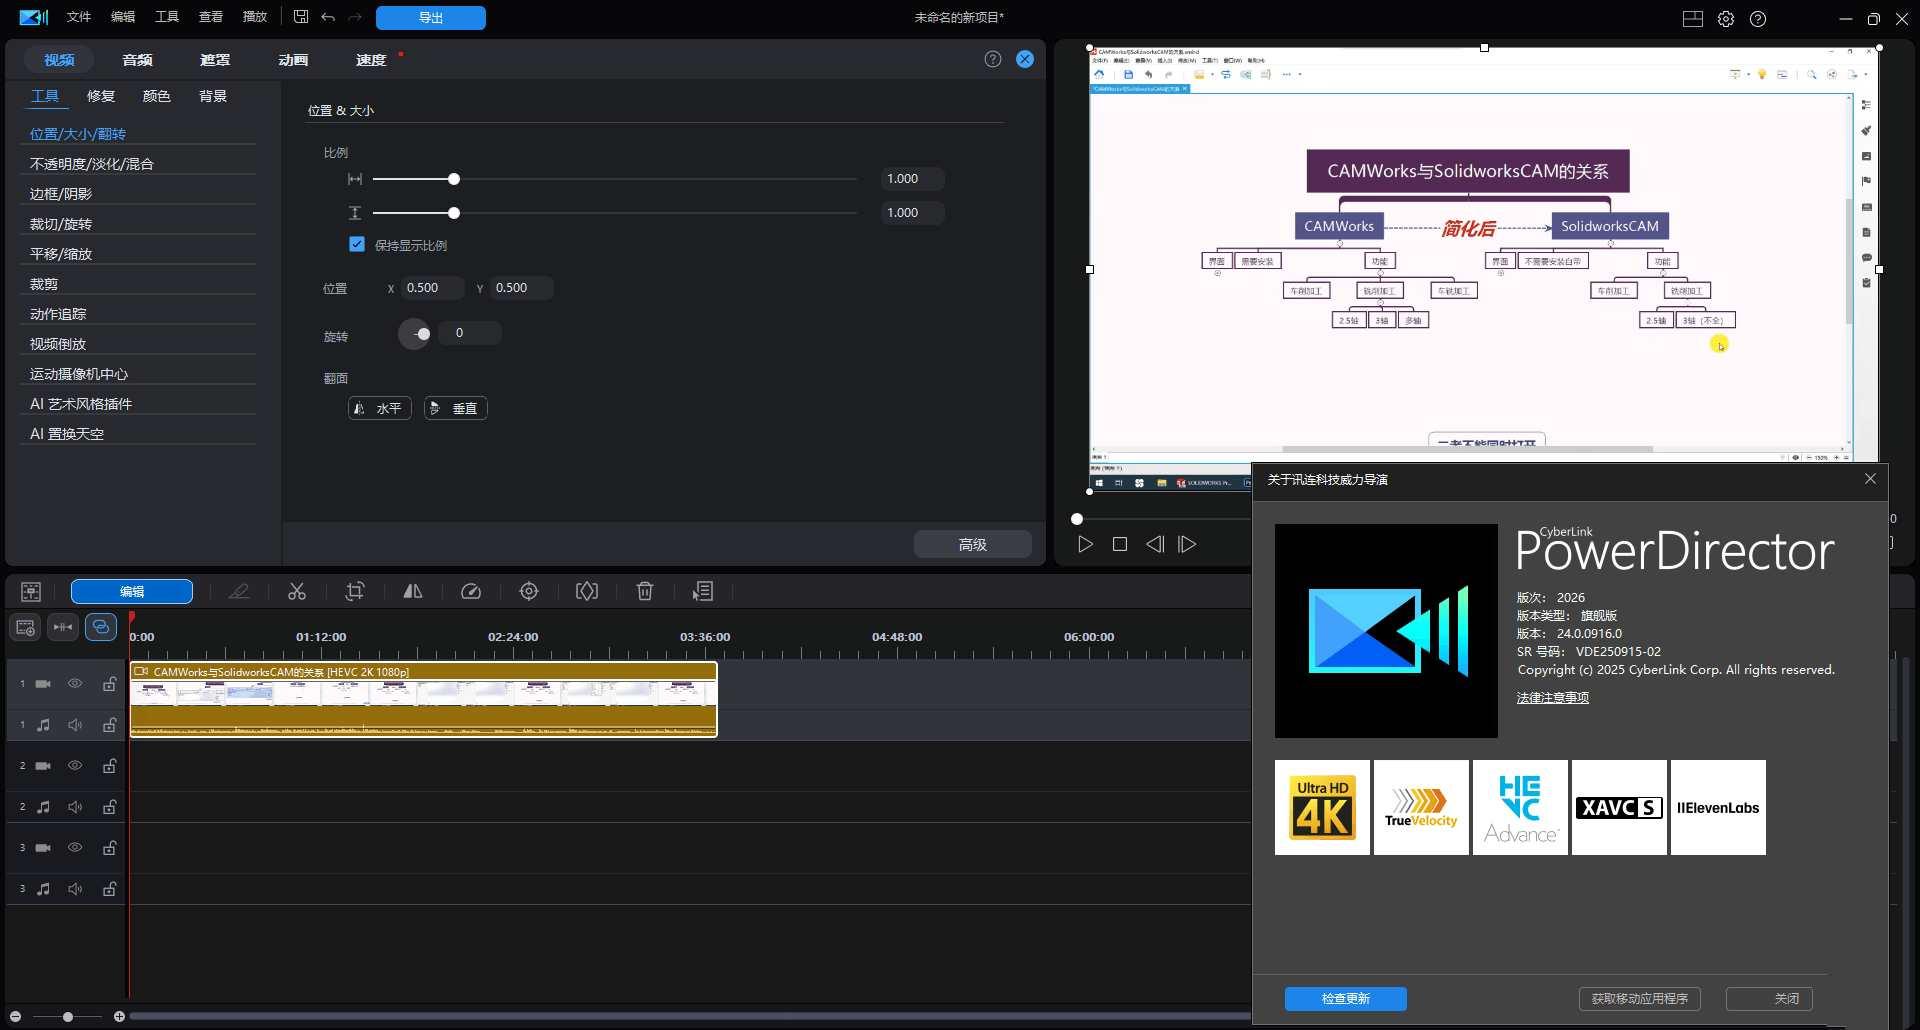
Task: Uncheck the 保持显示比例 checkbox
Action: tap(357, 244)
